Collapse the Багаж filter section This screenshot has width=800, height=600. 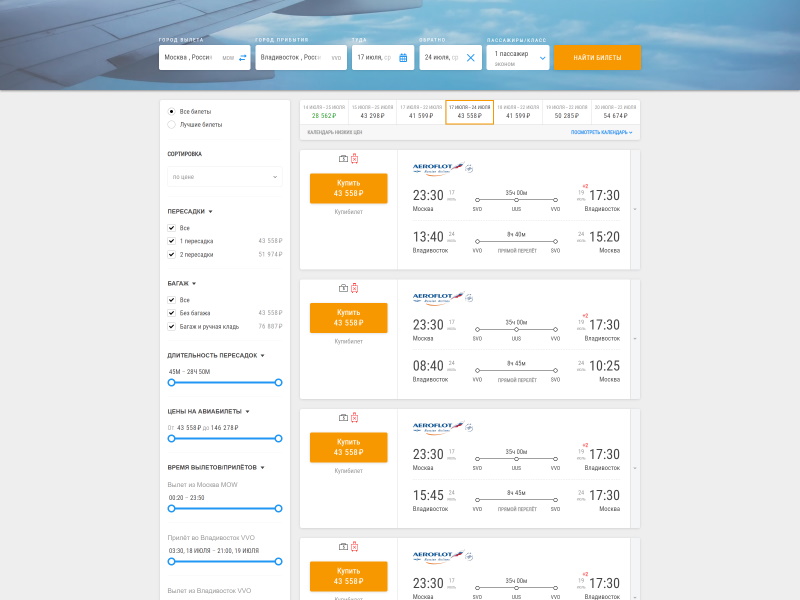[194, 284]
